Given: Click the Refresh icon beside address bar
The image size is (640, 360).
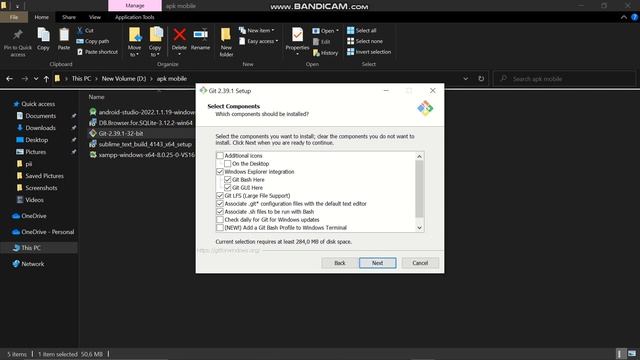Looking at the screenshot, I should click(x=481, y=79).
